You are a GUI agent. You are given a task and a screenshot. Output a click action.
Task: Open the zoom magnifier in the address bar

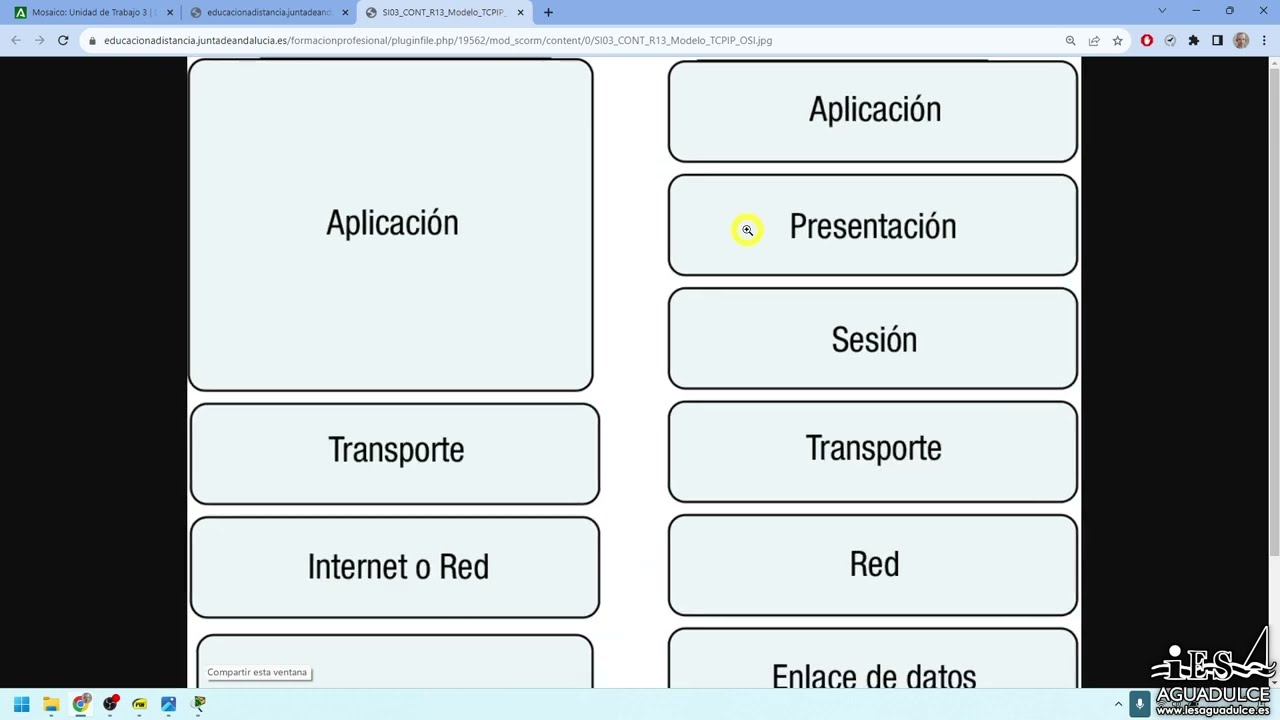coord(1070,41)
